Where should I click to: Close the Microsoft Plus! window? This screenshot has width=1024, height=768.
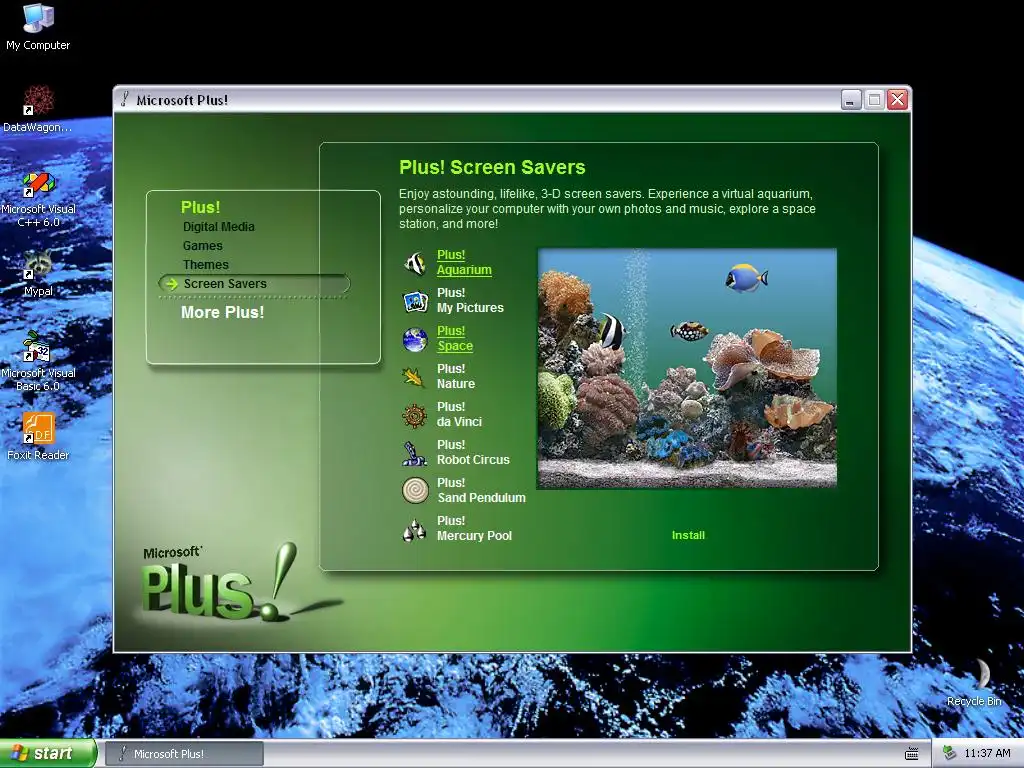coord(898,100)
